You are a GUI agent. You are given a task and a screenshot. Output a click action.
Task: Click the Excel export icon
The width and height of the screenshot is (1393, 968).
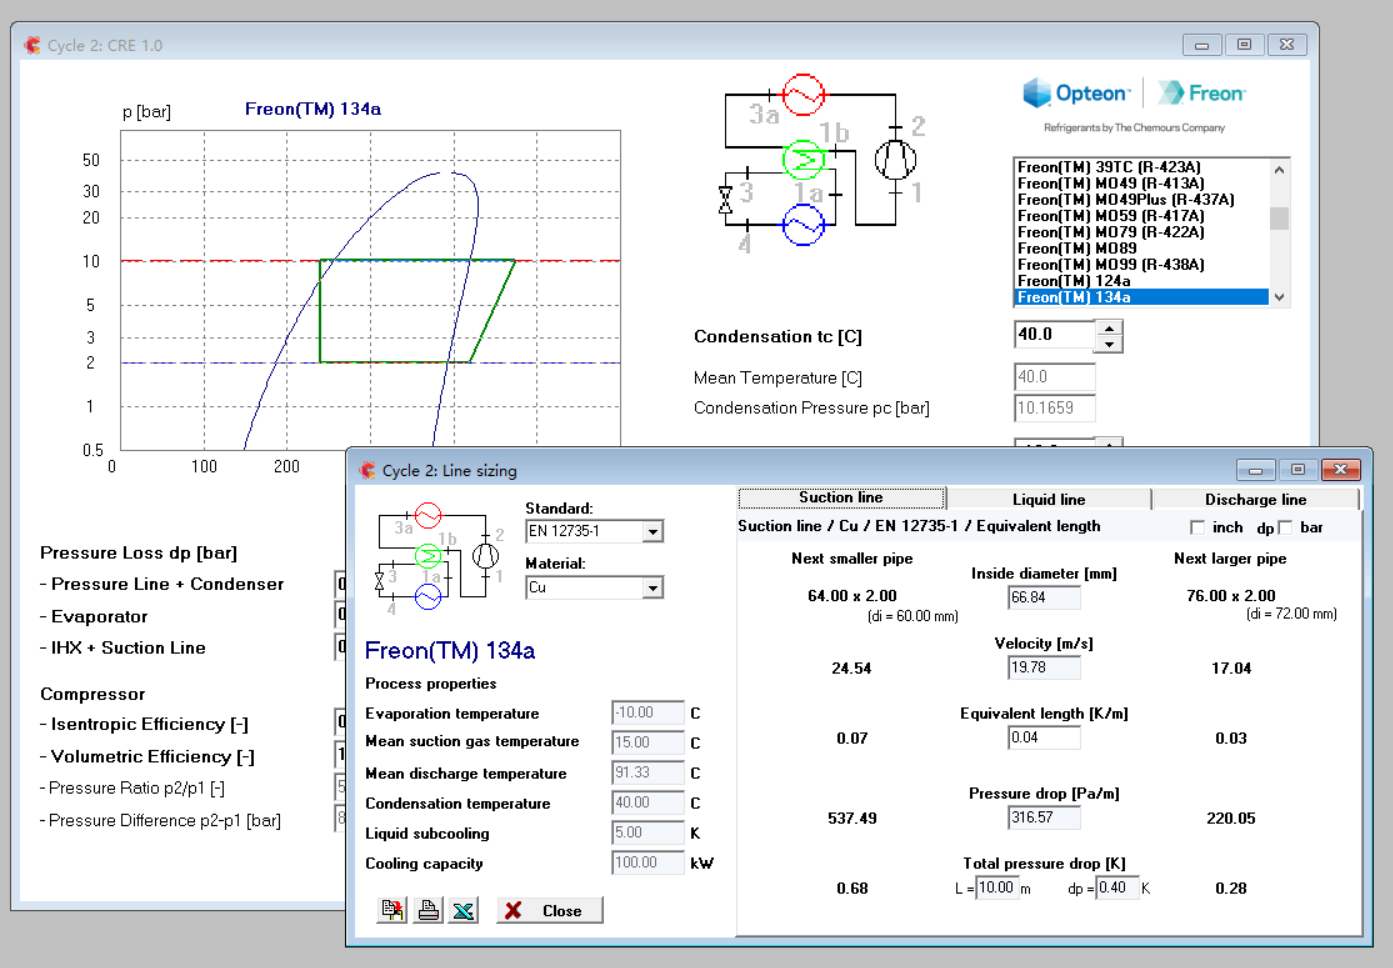click(463, 910)
